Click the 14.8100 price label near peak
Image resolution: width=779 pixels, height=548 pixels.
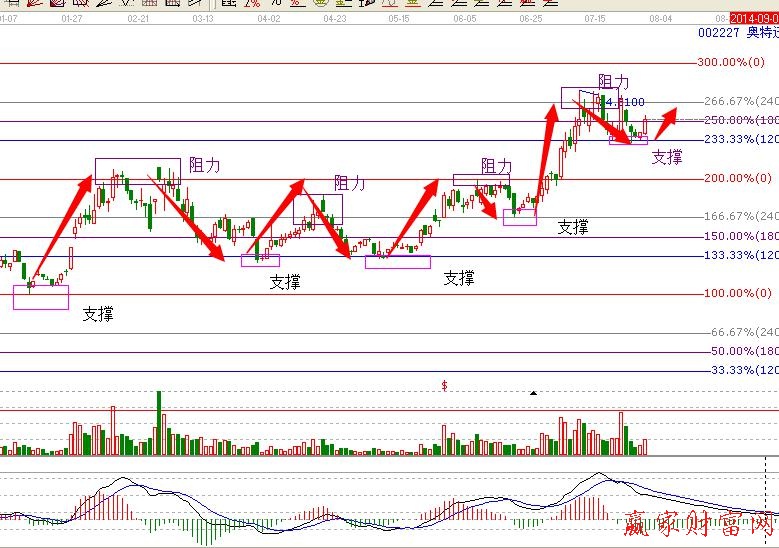click(x=624, y=102)
